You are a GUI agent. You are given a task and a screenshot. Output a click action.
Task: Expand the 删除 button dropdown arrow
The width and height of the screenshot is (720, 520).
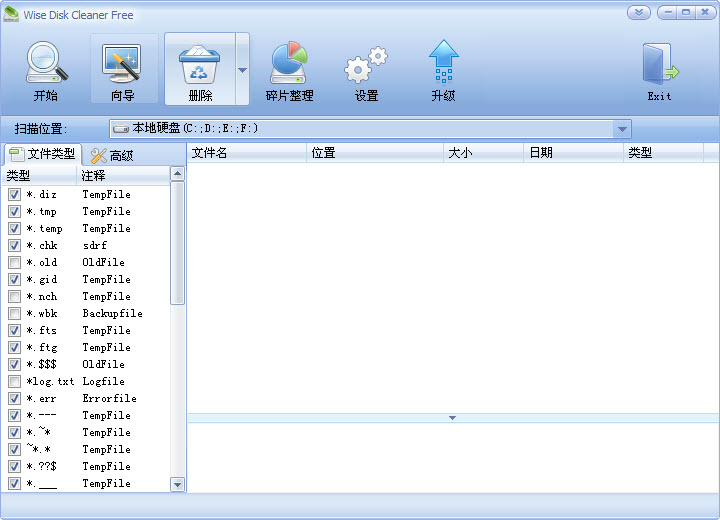pyautogui.click(x=241, y=70)
